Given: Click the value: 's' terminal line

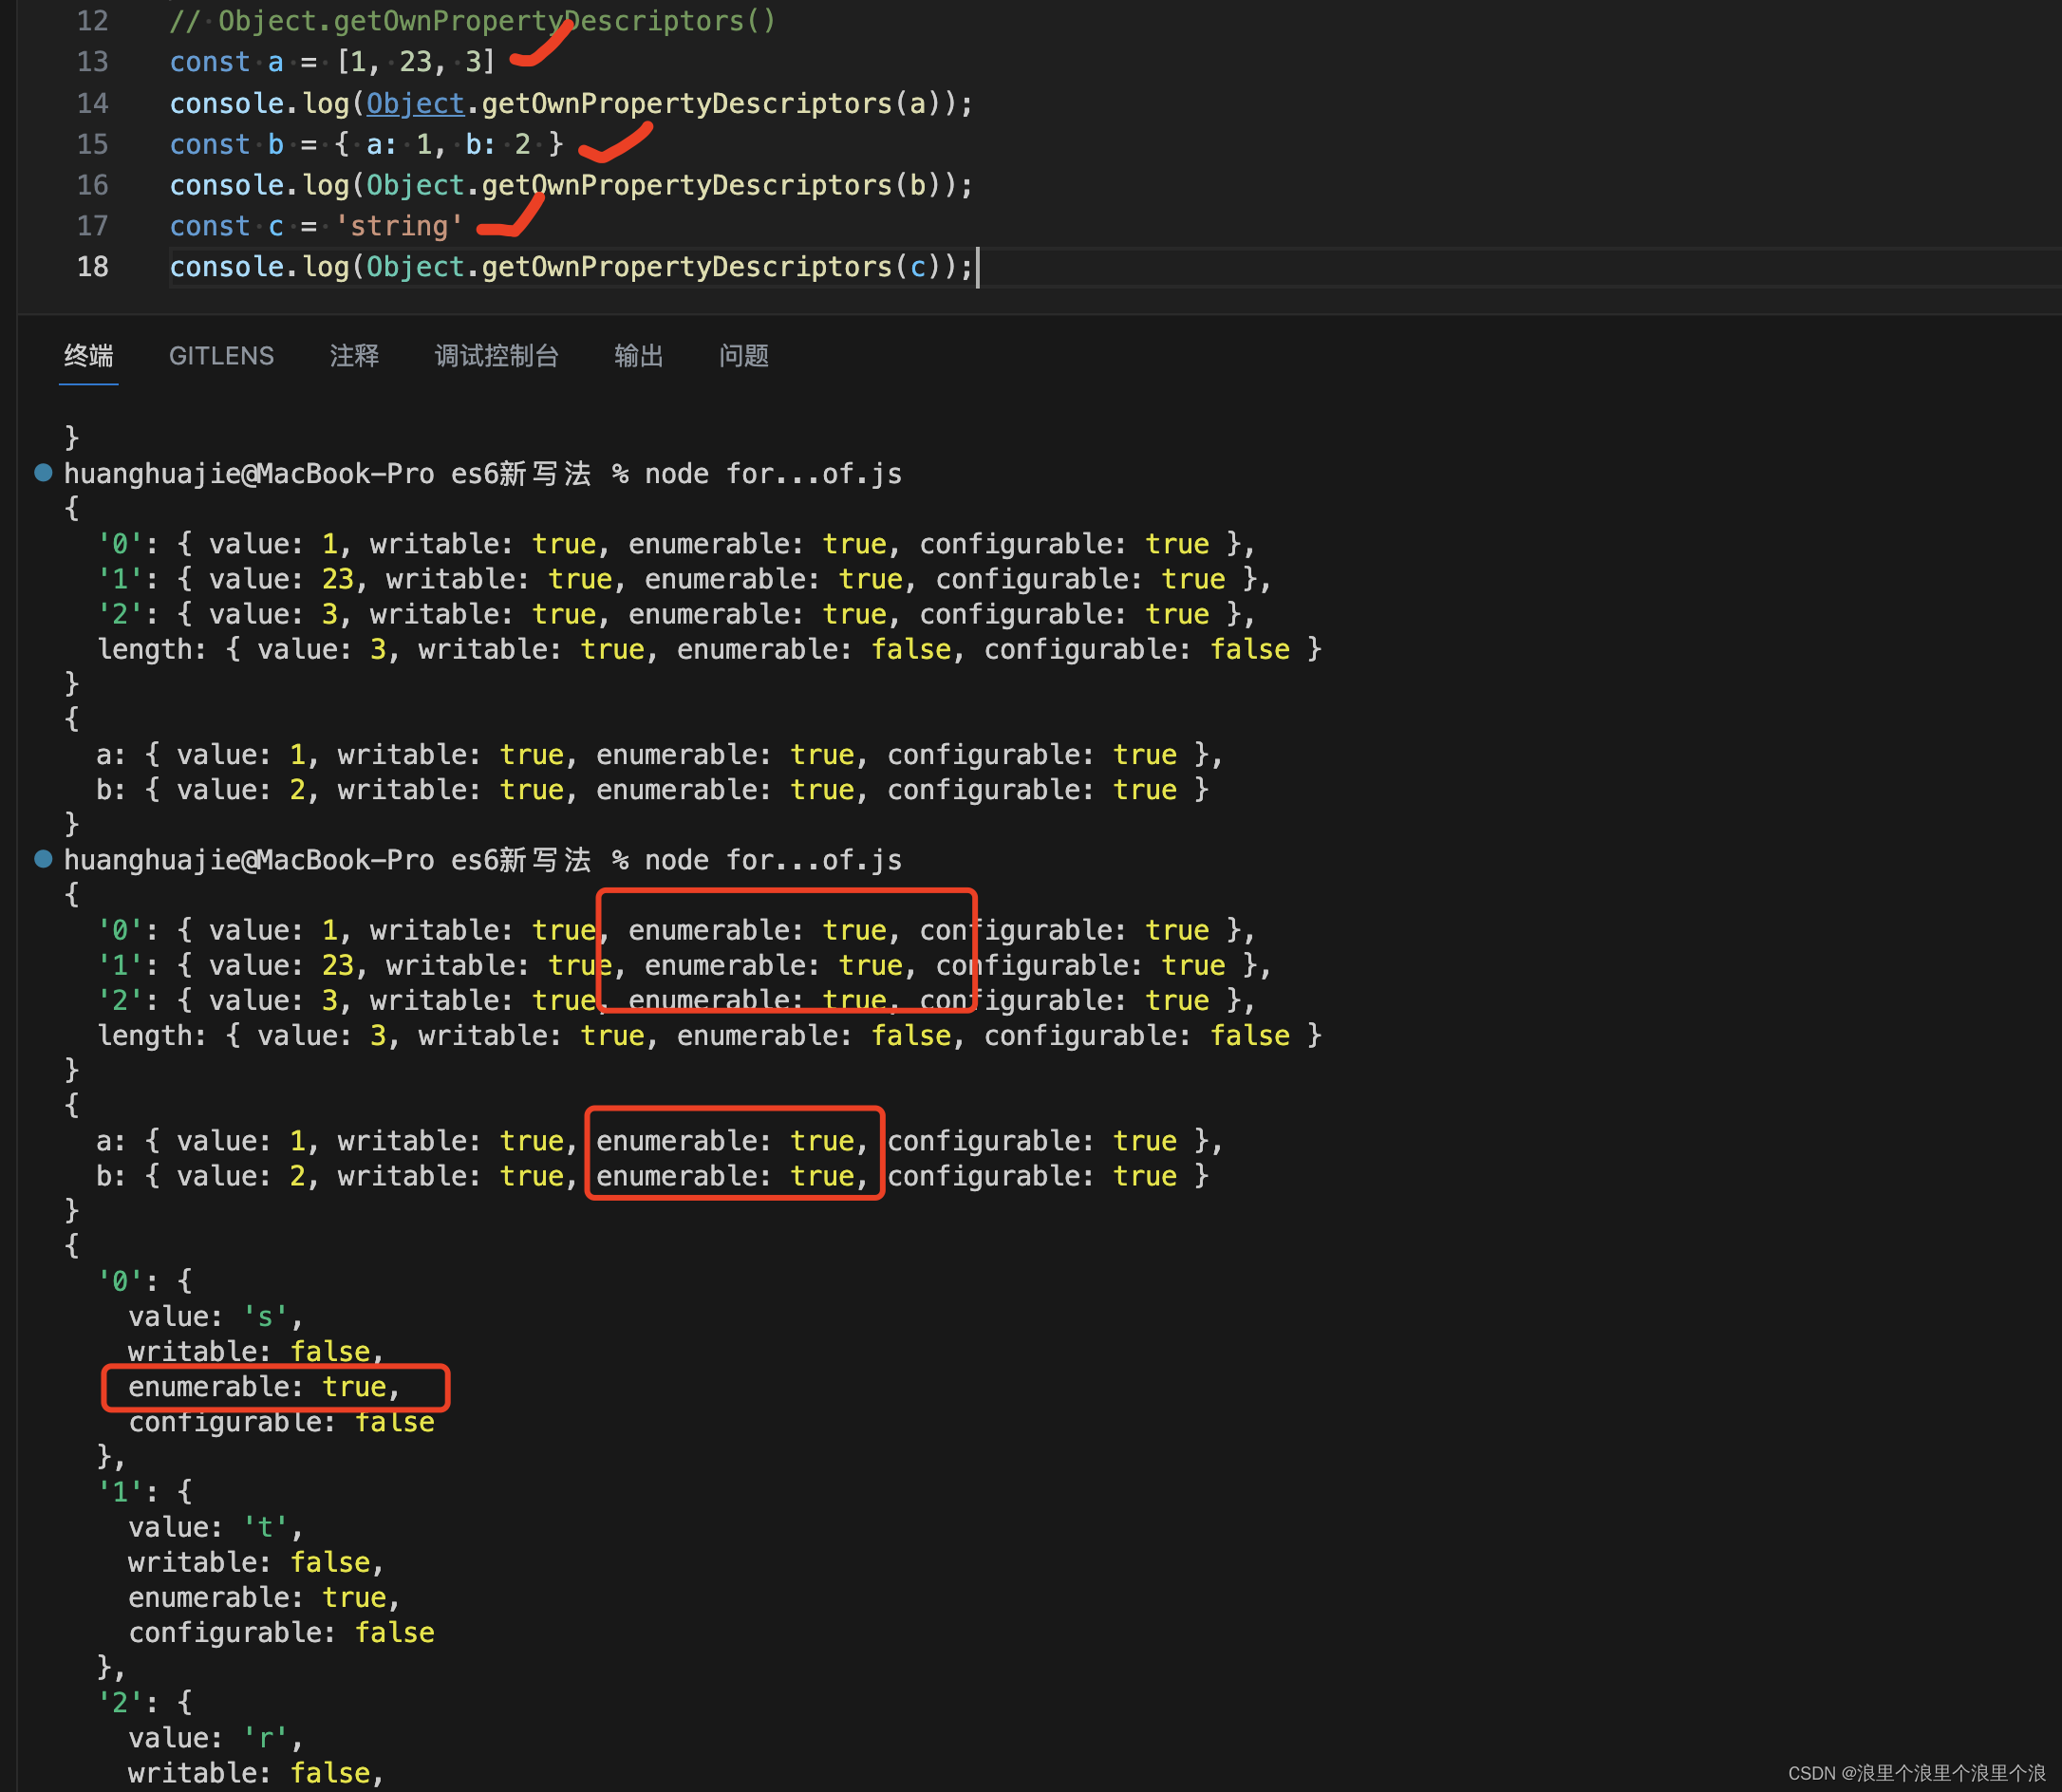Looking at the screenshot, I should pos(215,1317).
